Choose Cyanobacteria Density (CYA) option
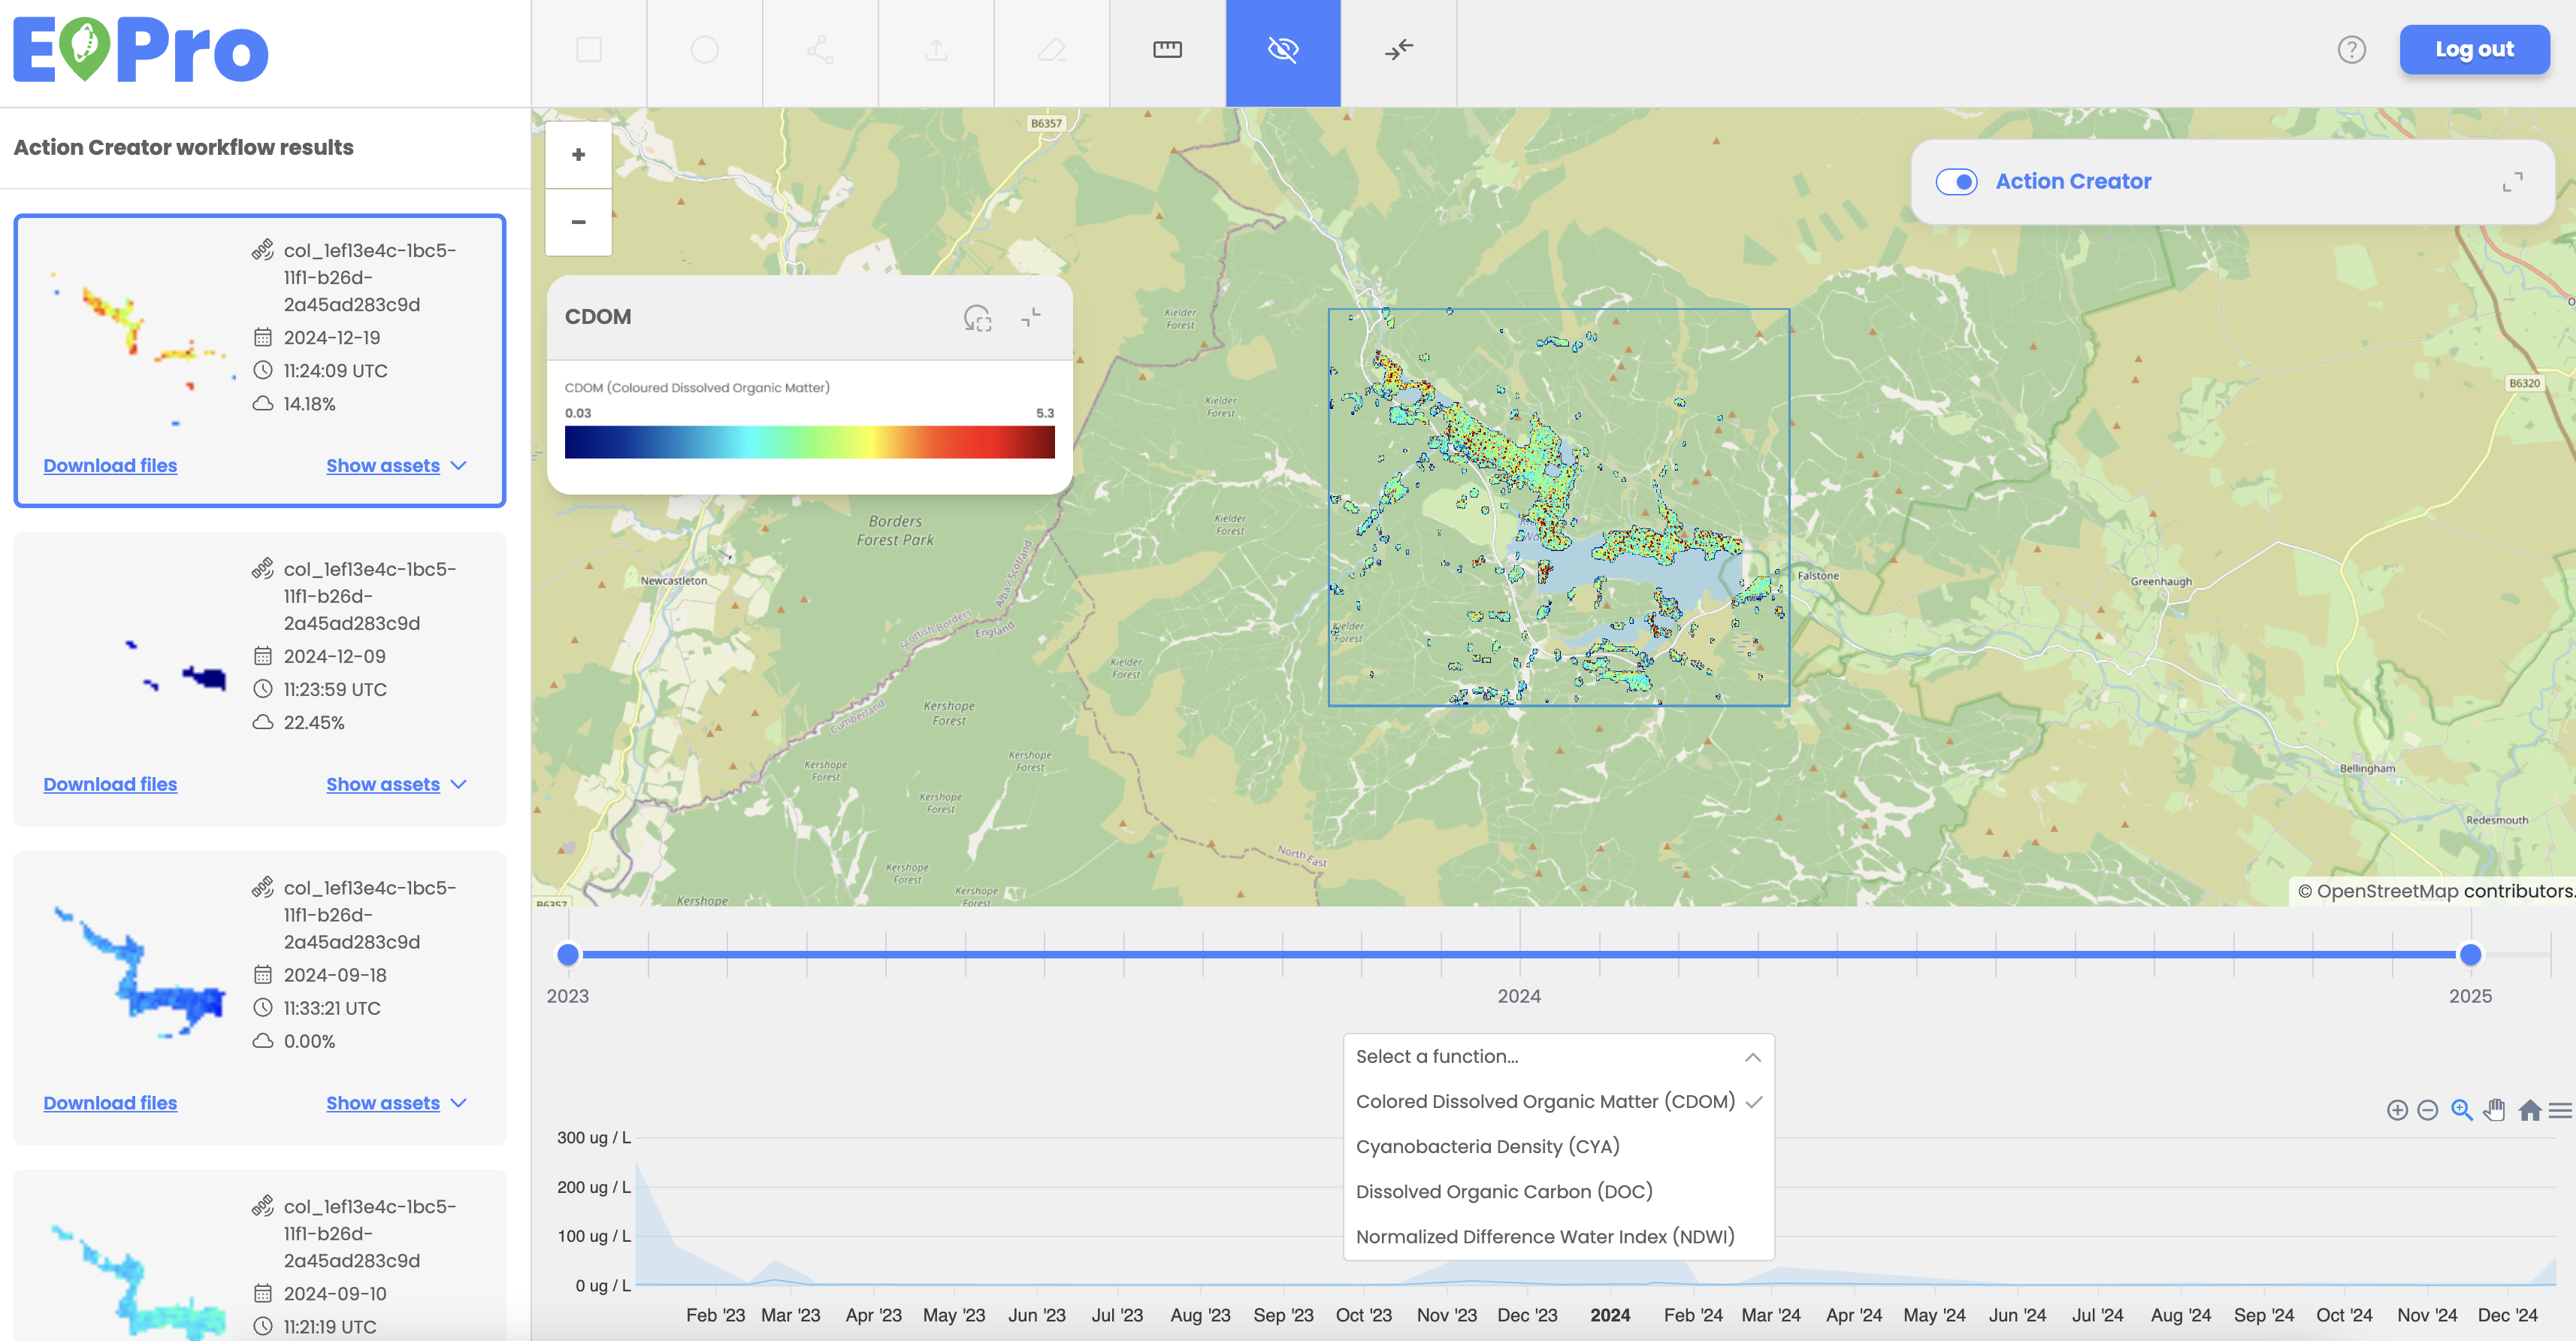 coord(1558,1147)
